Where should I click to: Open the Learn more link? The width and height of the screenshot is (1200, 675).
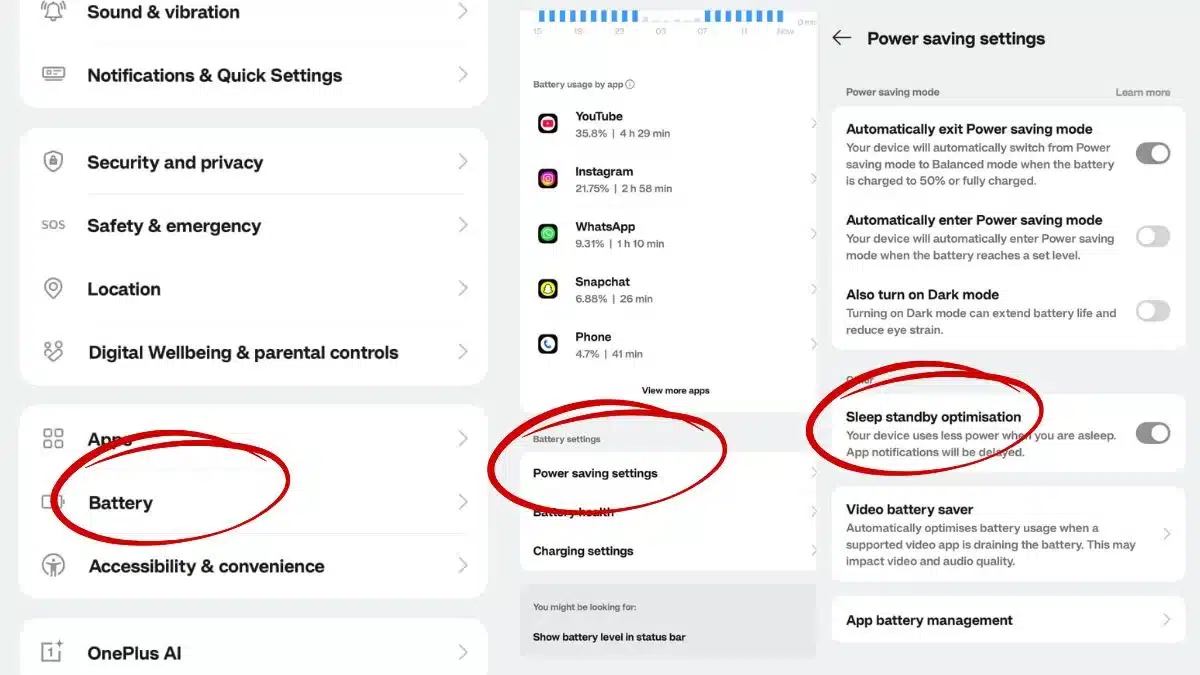[x=1142, y=91]
